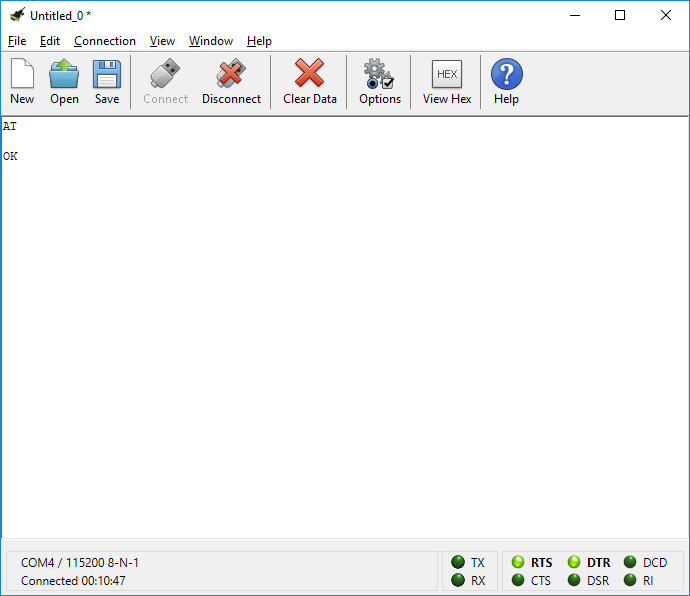Open the Options gear icon
690x596 pixels.
[379, 74]
